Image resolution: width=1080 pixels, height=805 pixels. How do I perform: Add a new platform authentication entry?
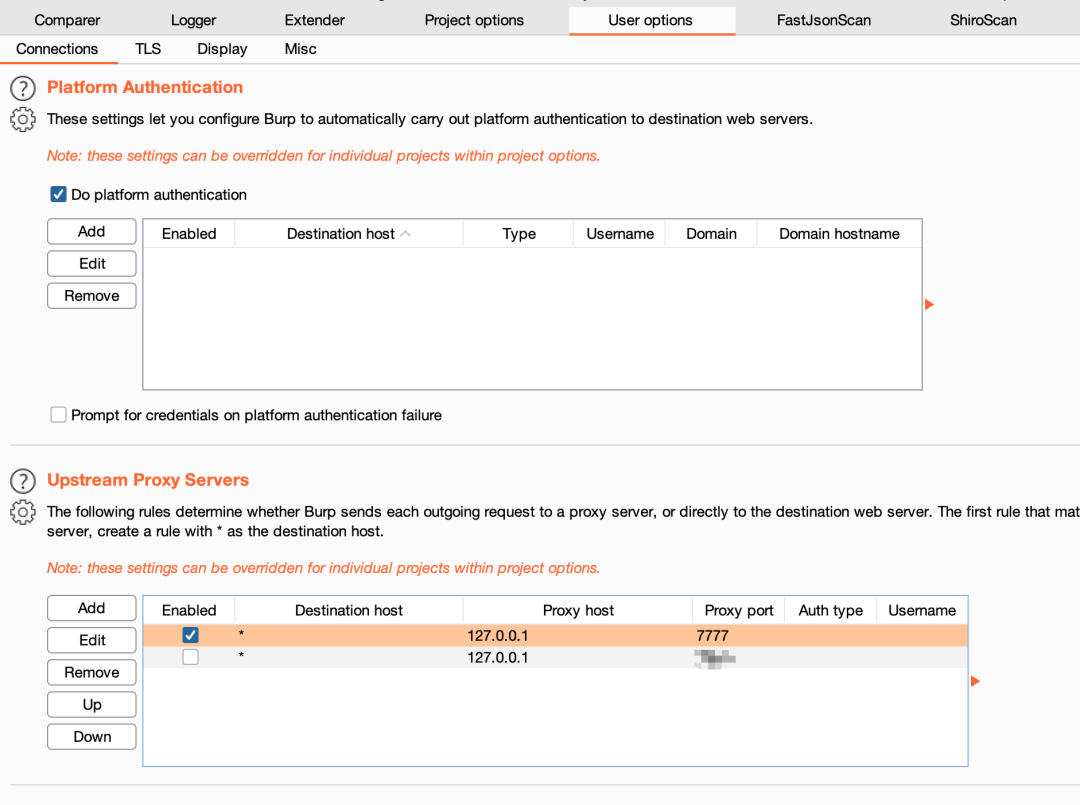point(92,231)
